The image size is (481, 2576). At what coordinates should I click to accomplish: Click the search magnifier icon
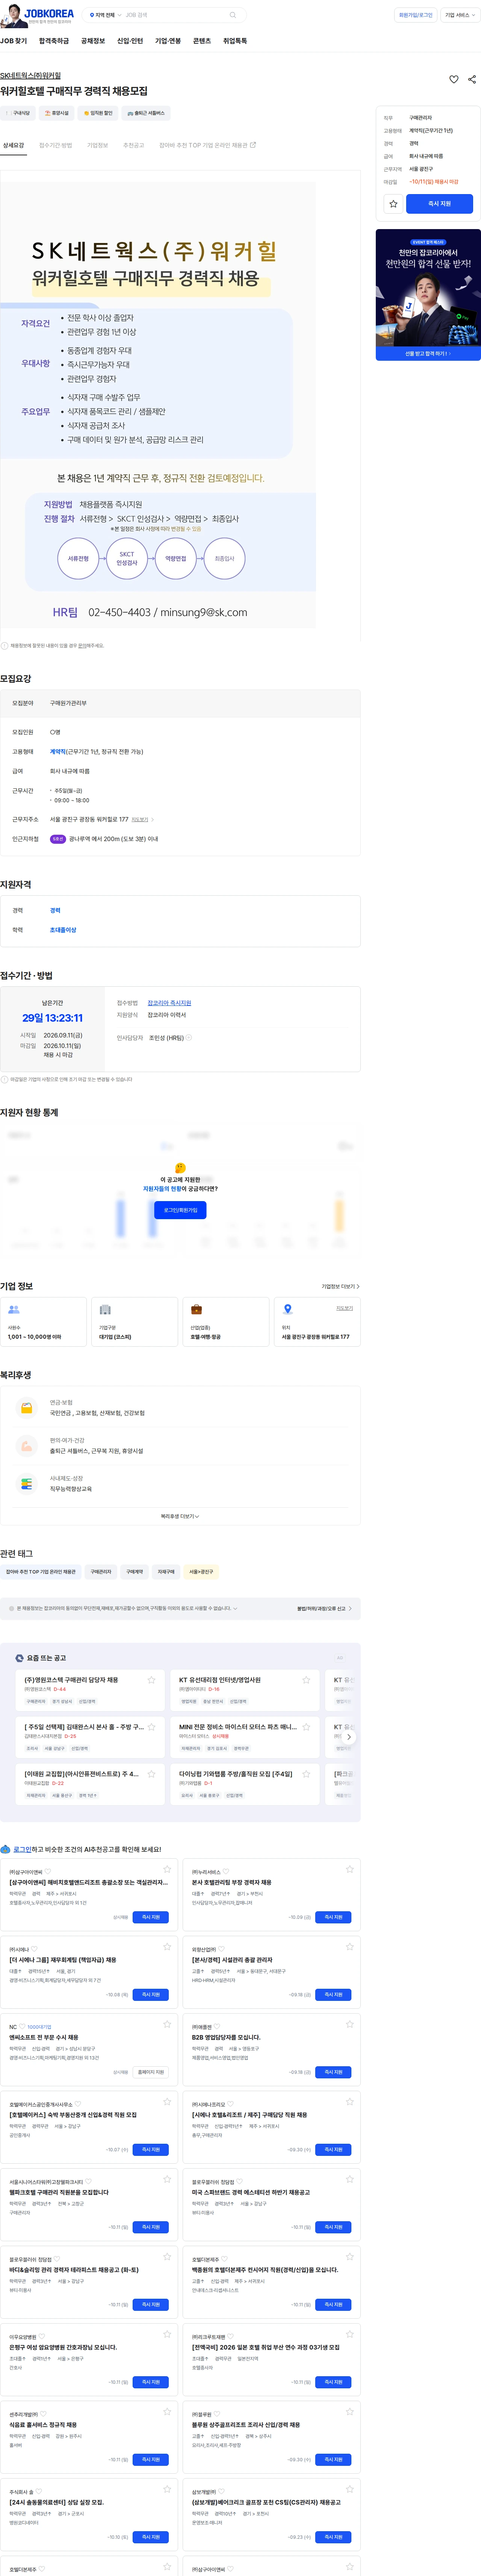(x=233, y=15)
